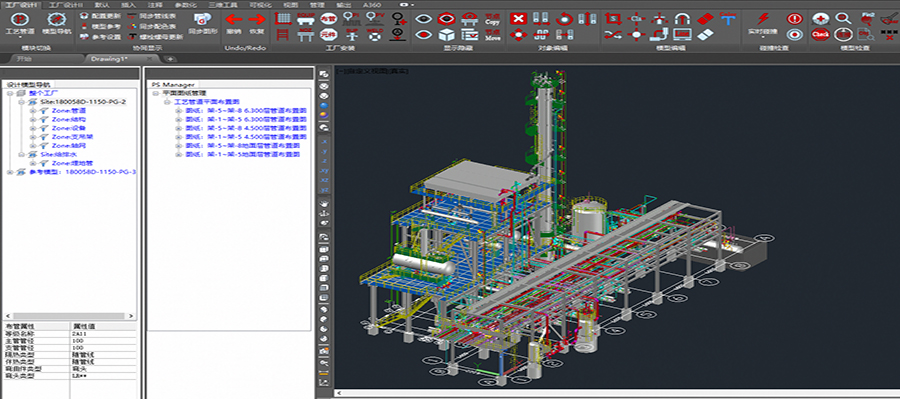900x399 pixels.
Task: Click the magnifier search icon in 模型检查
Action: [843, 19]
